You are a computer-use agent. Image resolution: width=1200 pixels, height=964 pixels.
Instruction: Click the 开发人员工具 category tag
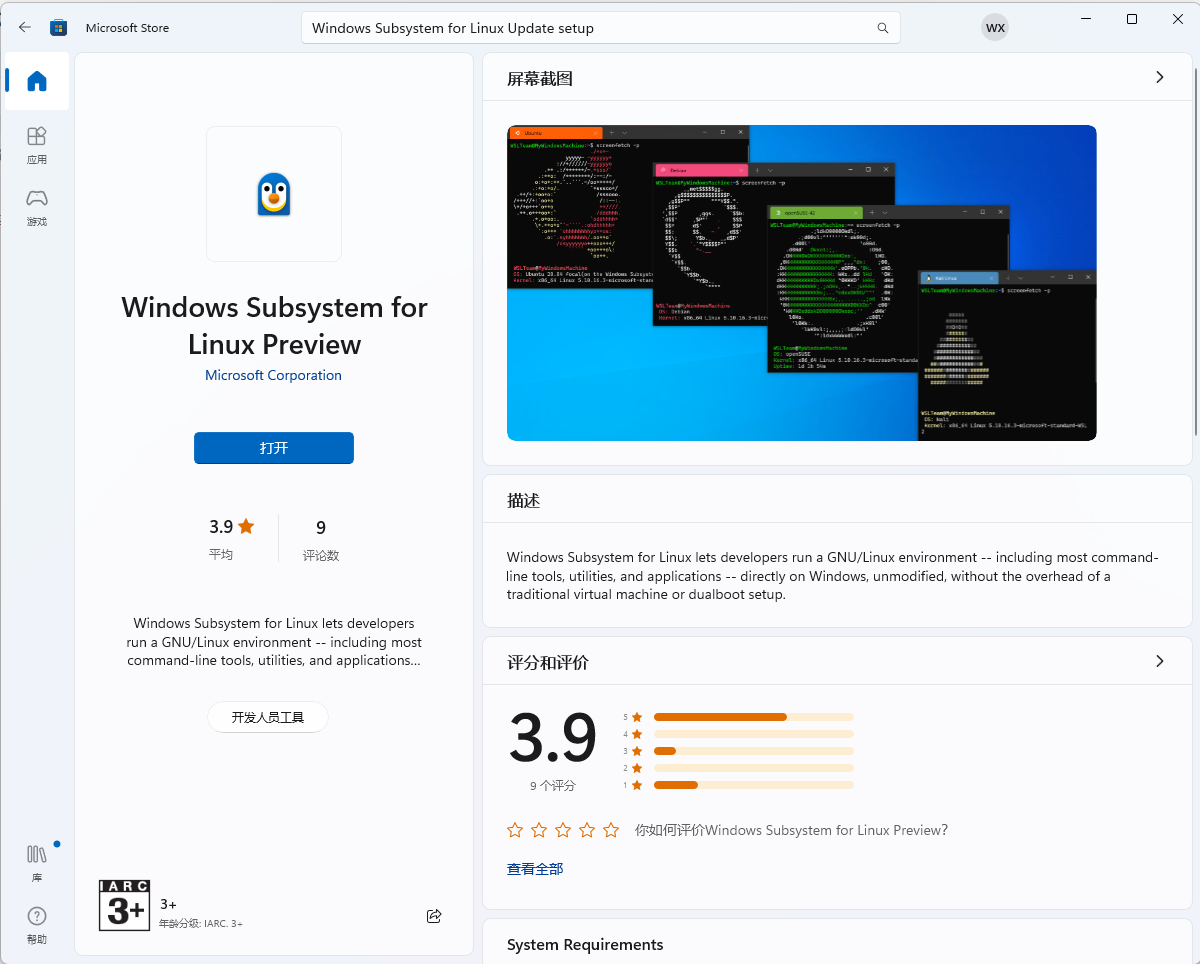coord(268,717)
